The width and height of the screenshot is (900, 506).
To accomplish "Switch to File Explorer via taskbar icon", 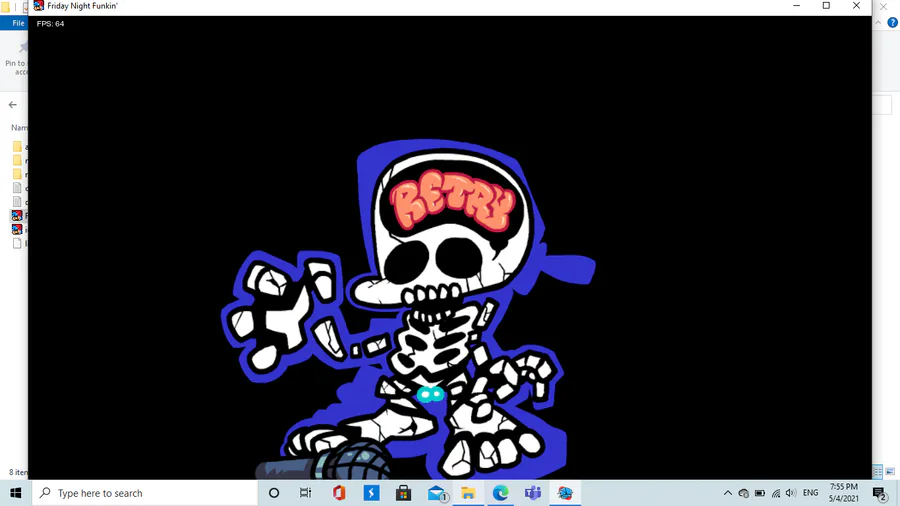I will coord(468,493).
